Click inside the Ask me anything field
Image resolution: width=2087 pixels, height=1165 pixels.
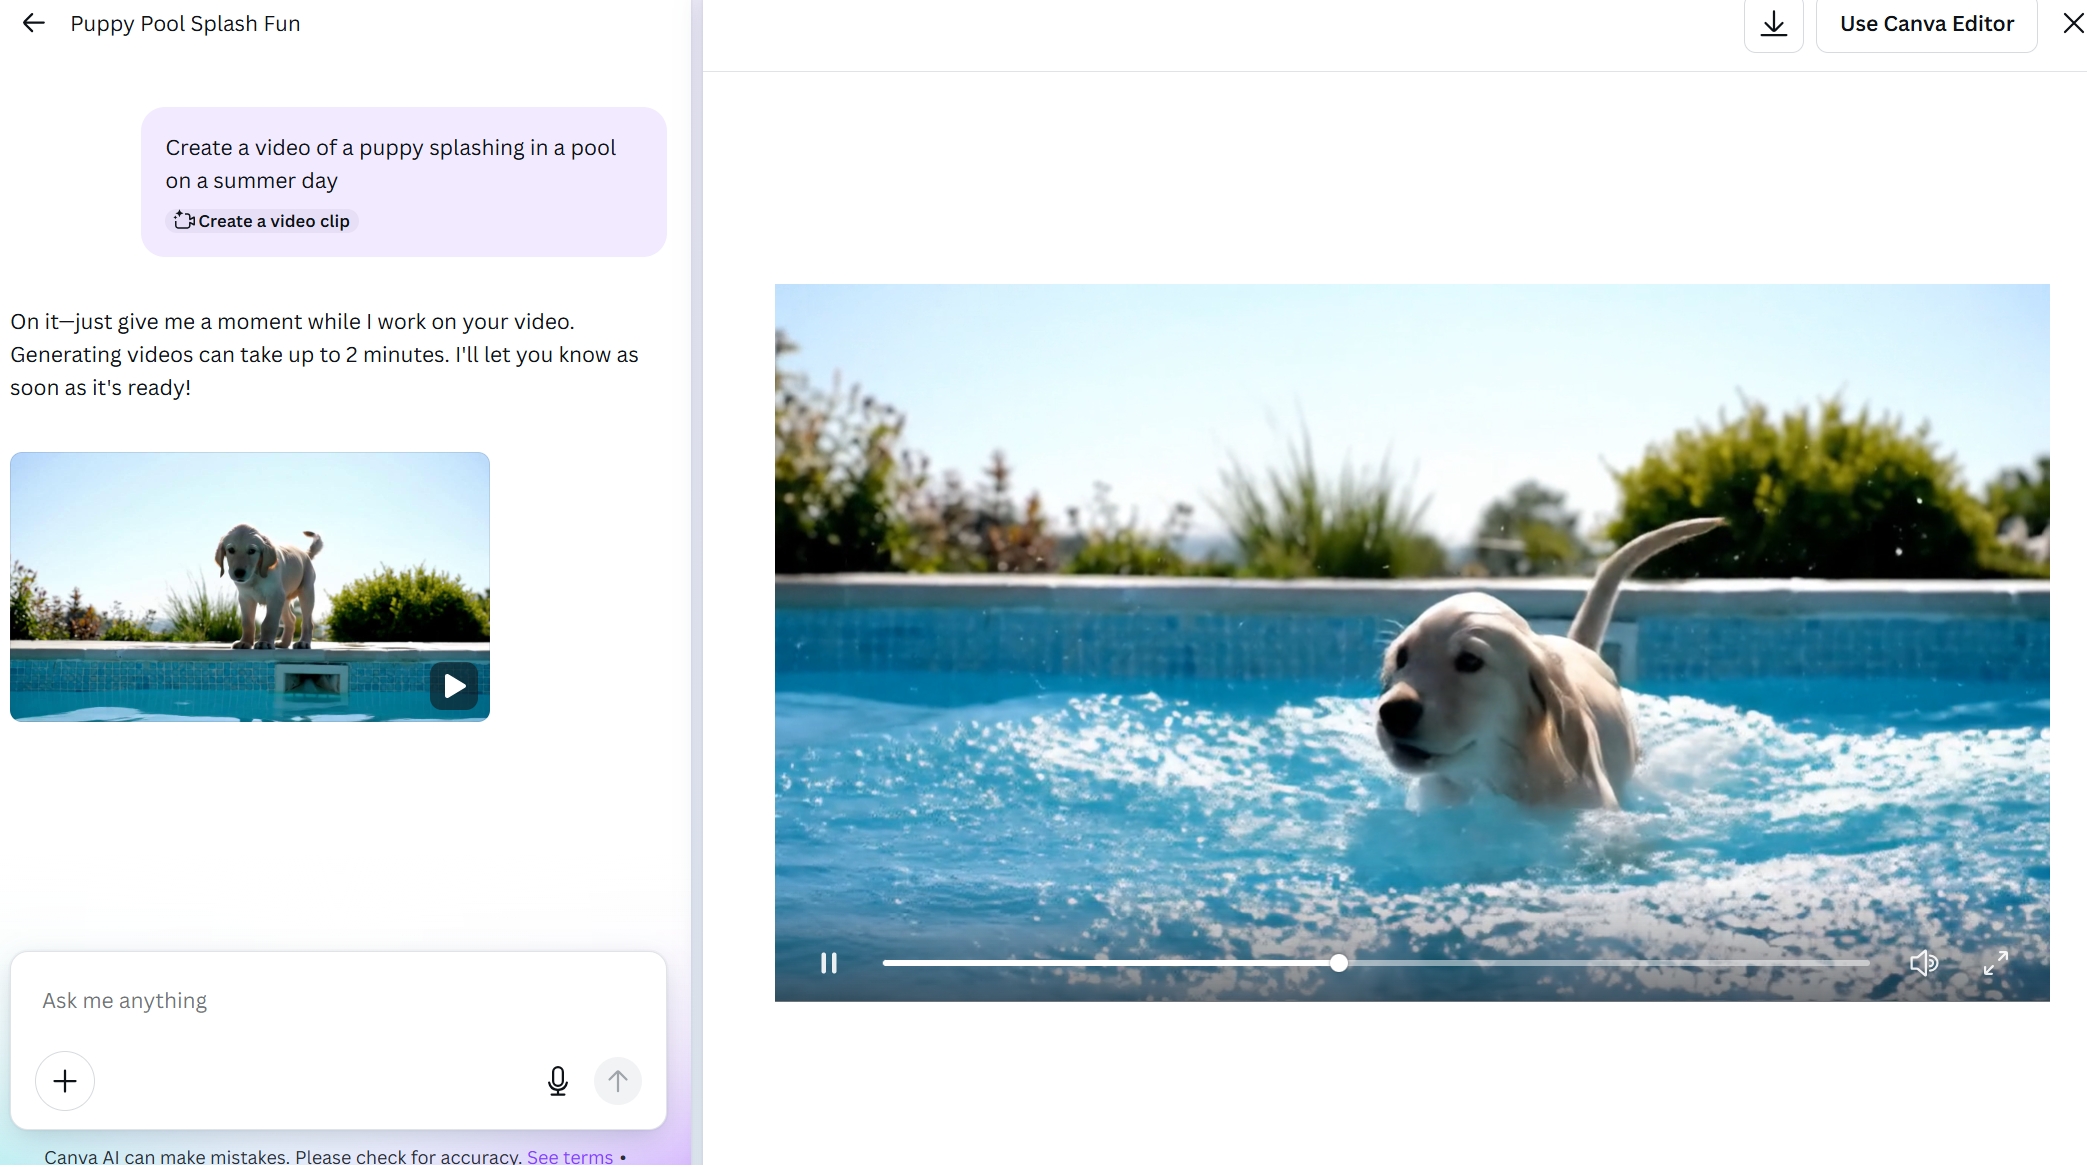300,1000
